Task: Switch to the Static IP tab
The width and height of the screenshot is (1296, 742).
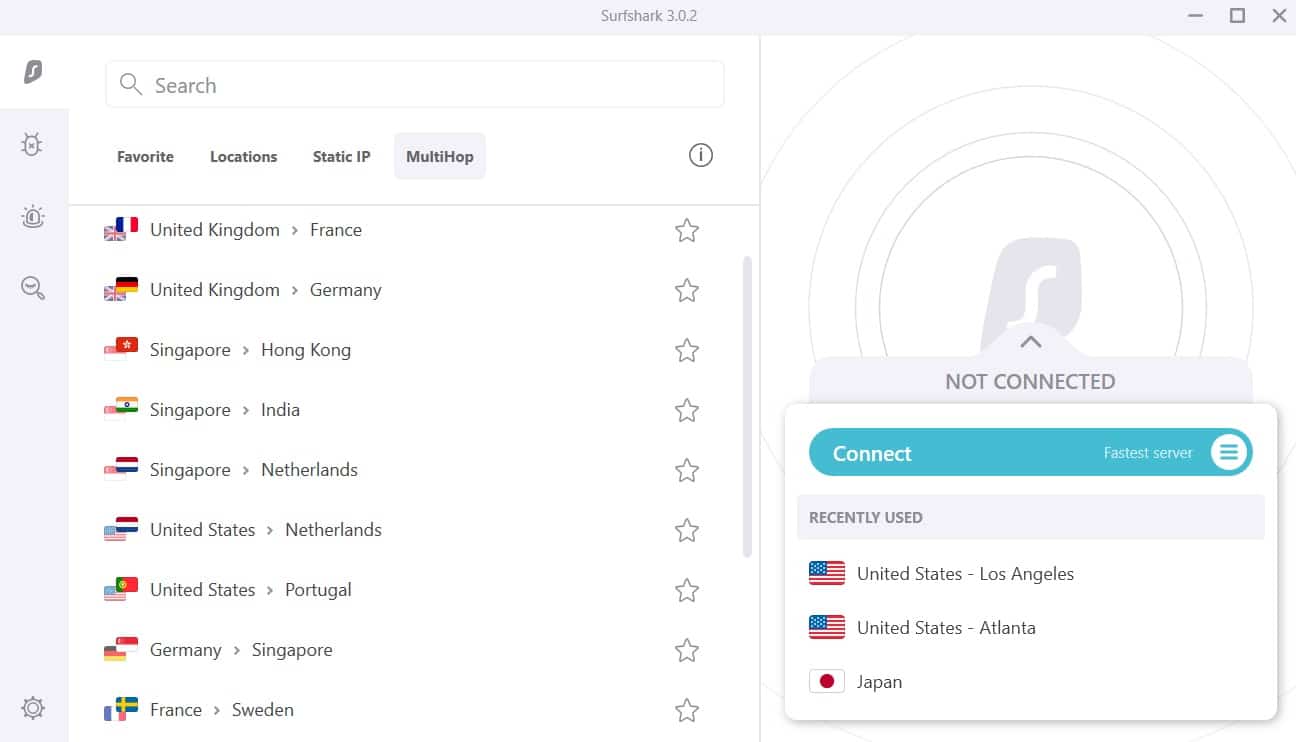Action: (x=341, y=156)
